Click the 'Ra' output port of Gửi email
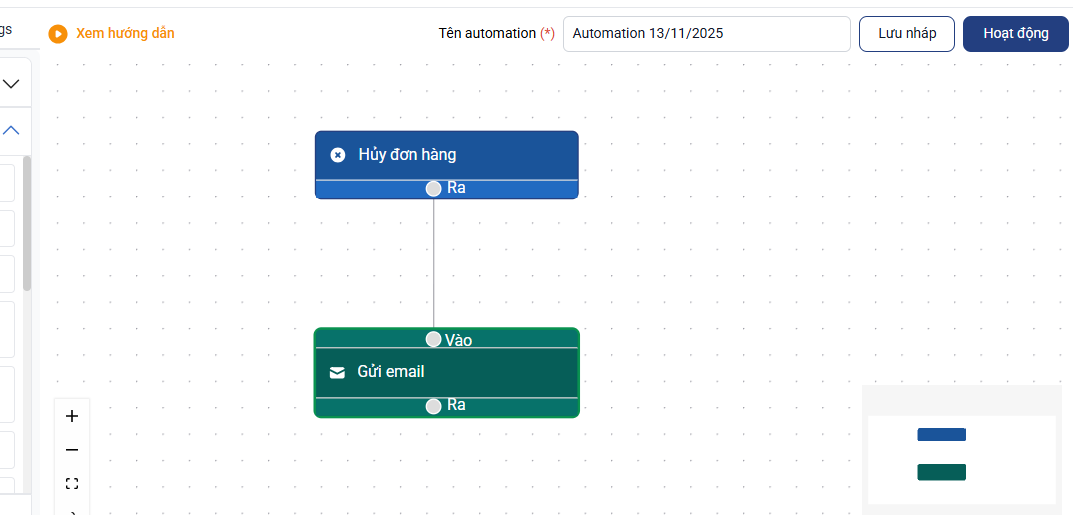Image resolution: width=1073 pixels, height=515 pixels. 433,406
